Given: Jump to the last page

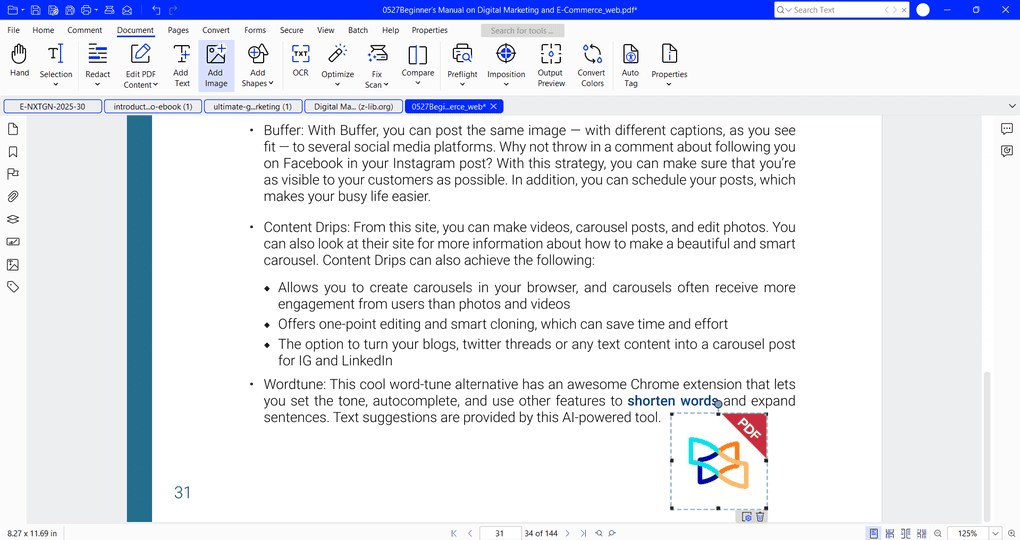Looking at the screenshot, I should pyautogui.click(x=583, y=533).
